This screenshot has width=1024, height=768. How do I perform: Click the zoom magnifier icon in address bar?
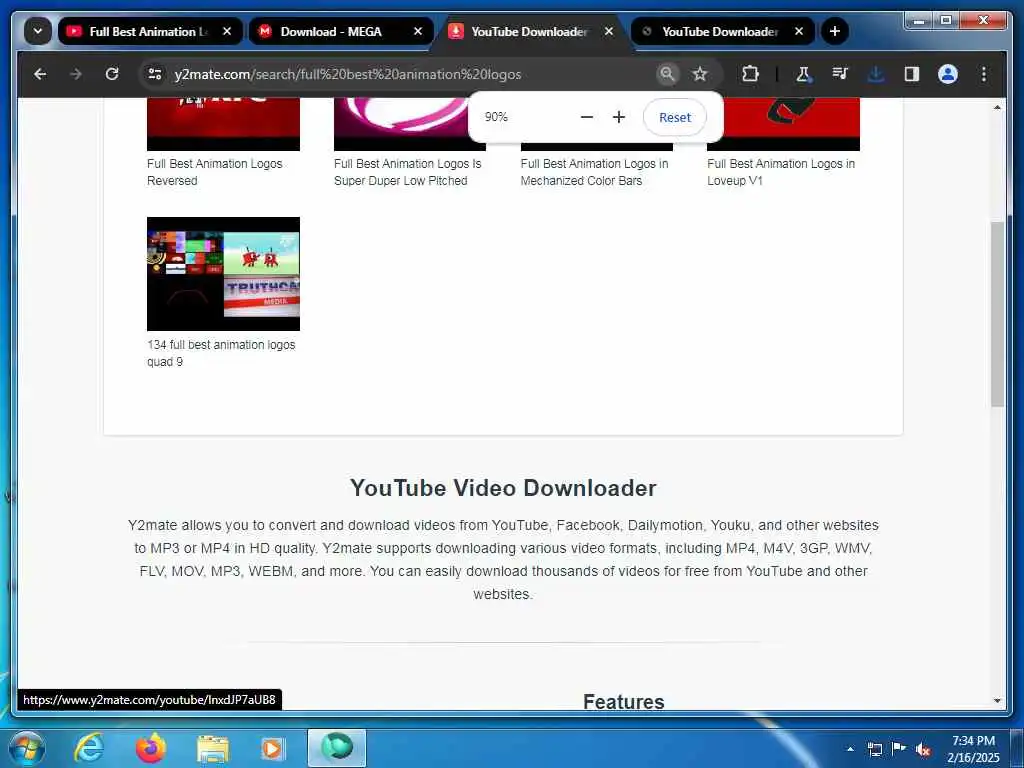(667, 74)
